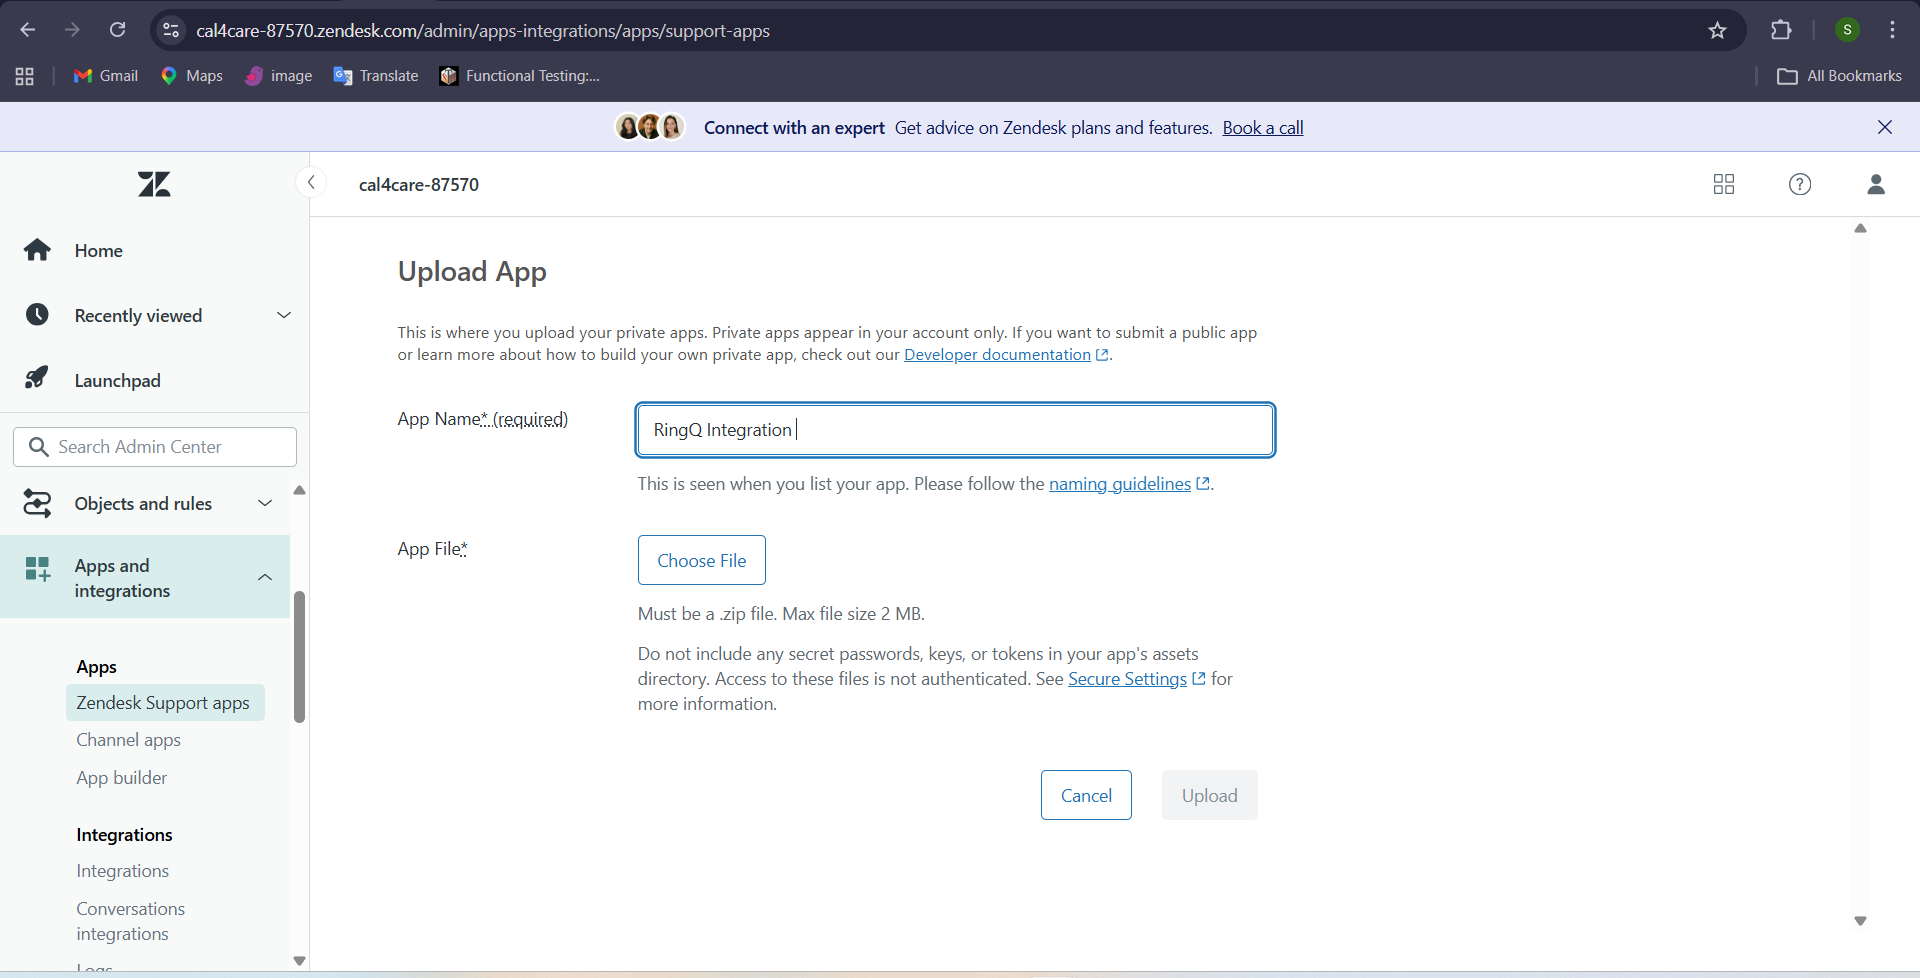Go back to the previous browser page
Viewport: 1920px width, 978px height.
[x=28, y=30]
